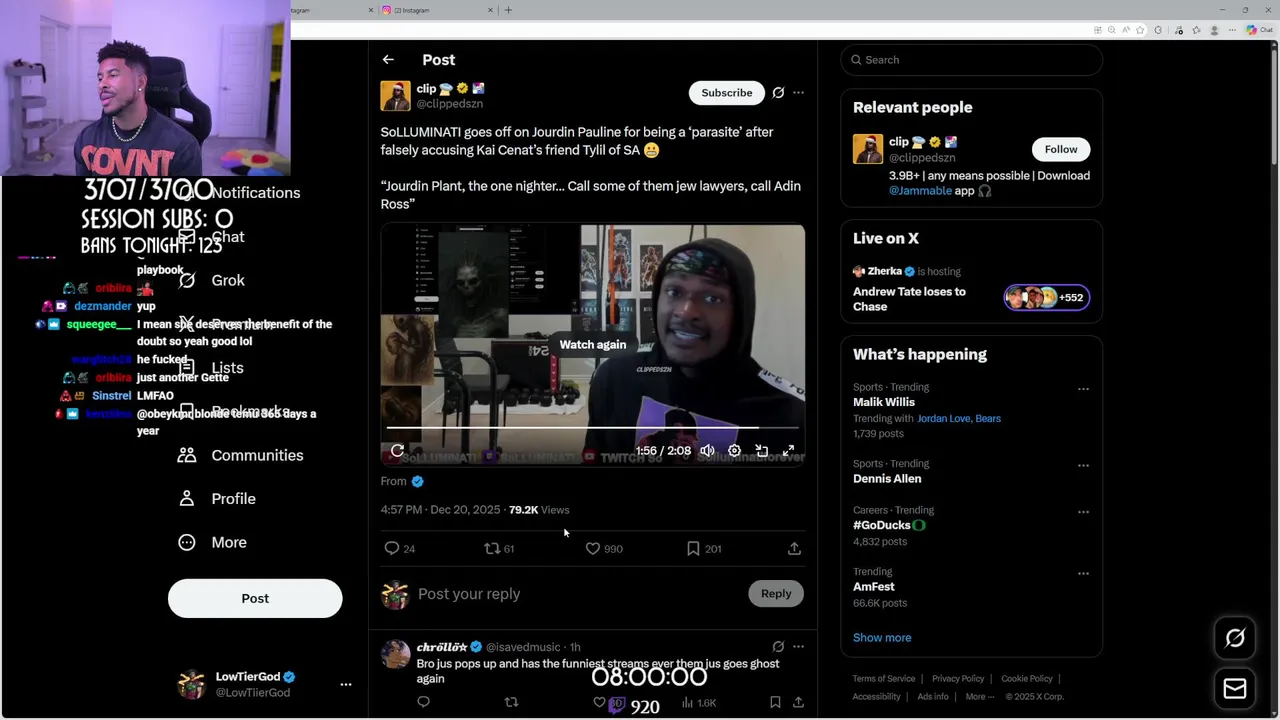The width and height of the screenshot is (1280, 720).
Task: Share the main post
Action: coord(794,549)
